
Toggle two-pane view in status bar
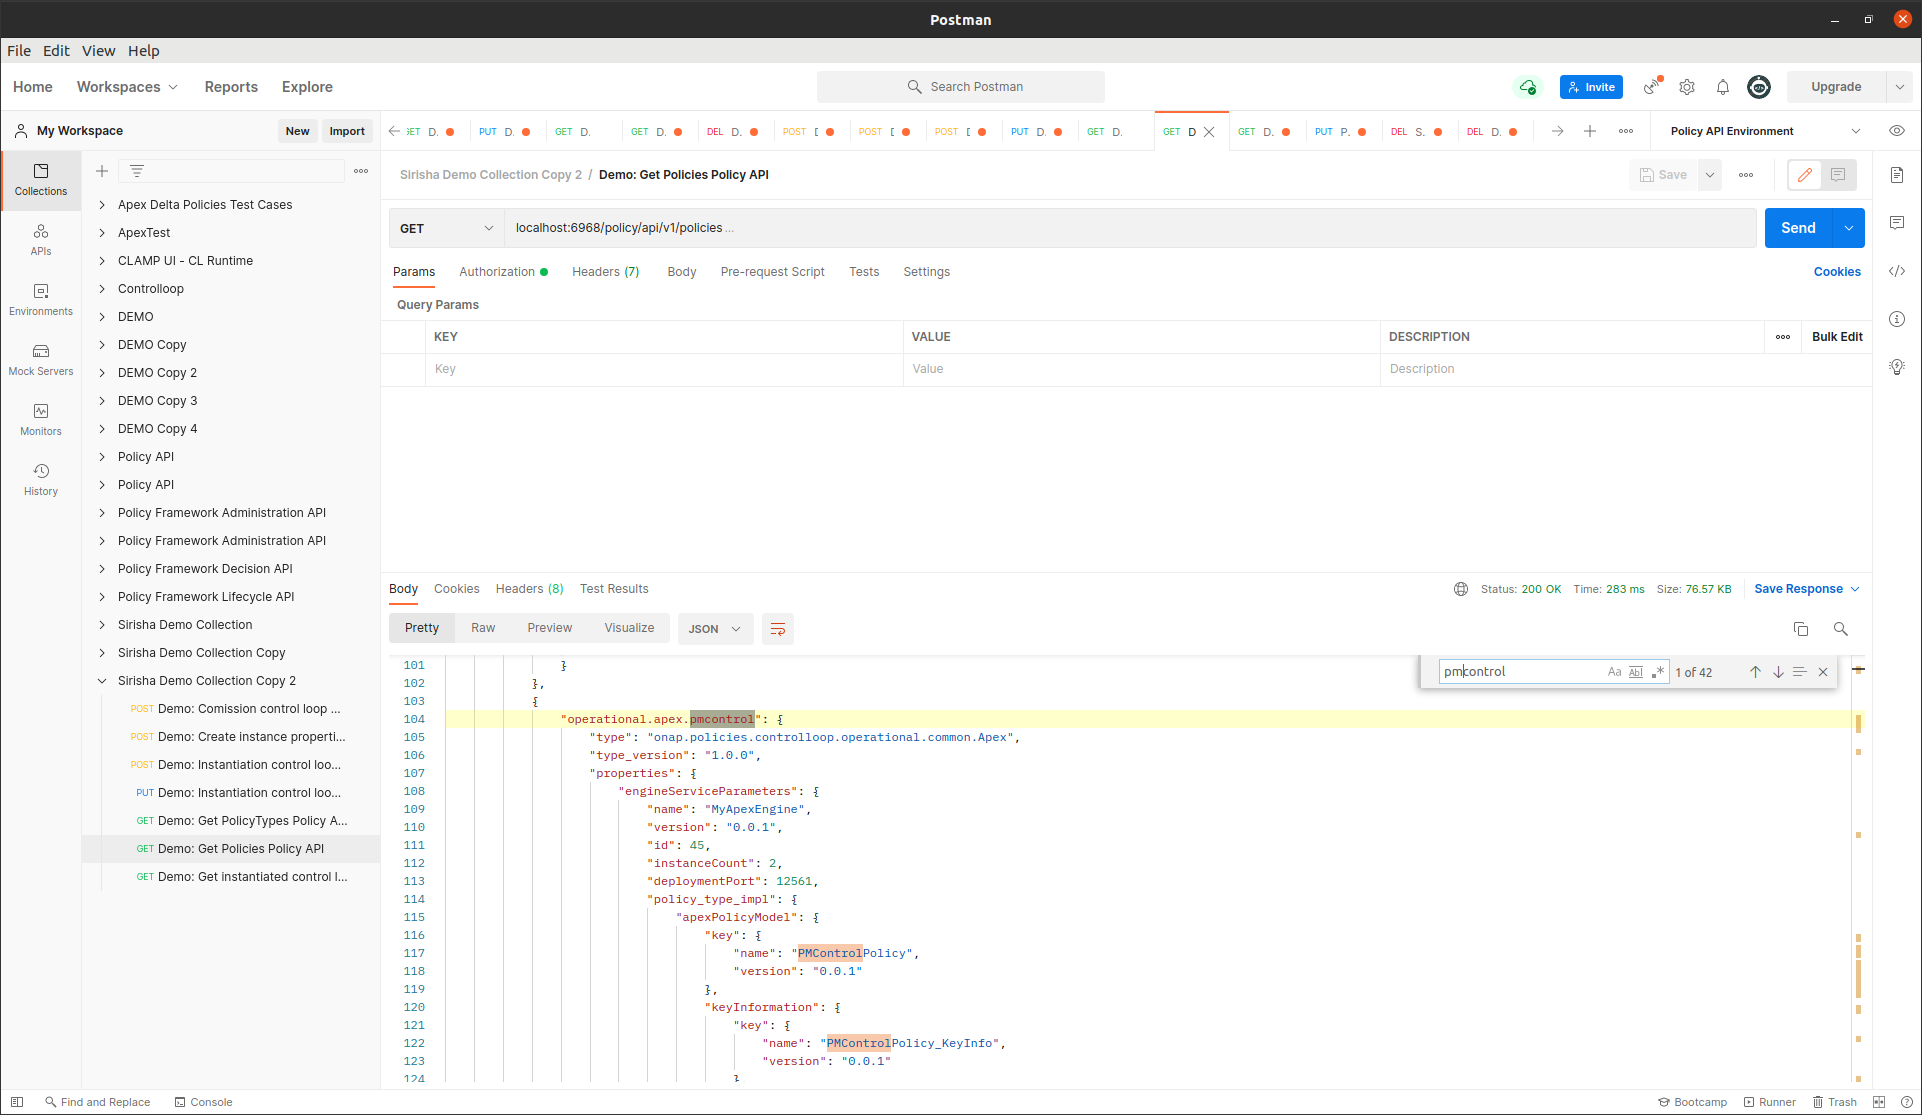pos(1879,1102)
